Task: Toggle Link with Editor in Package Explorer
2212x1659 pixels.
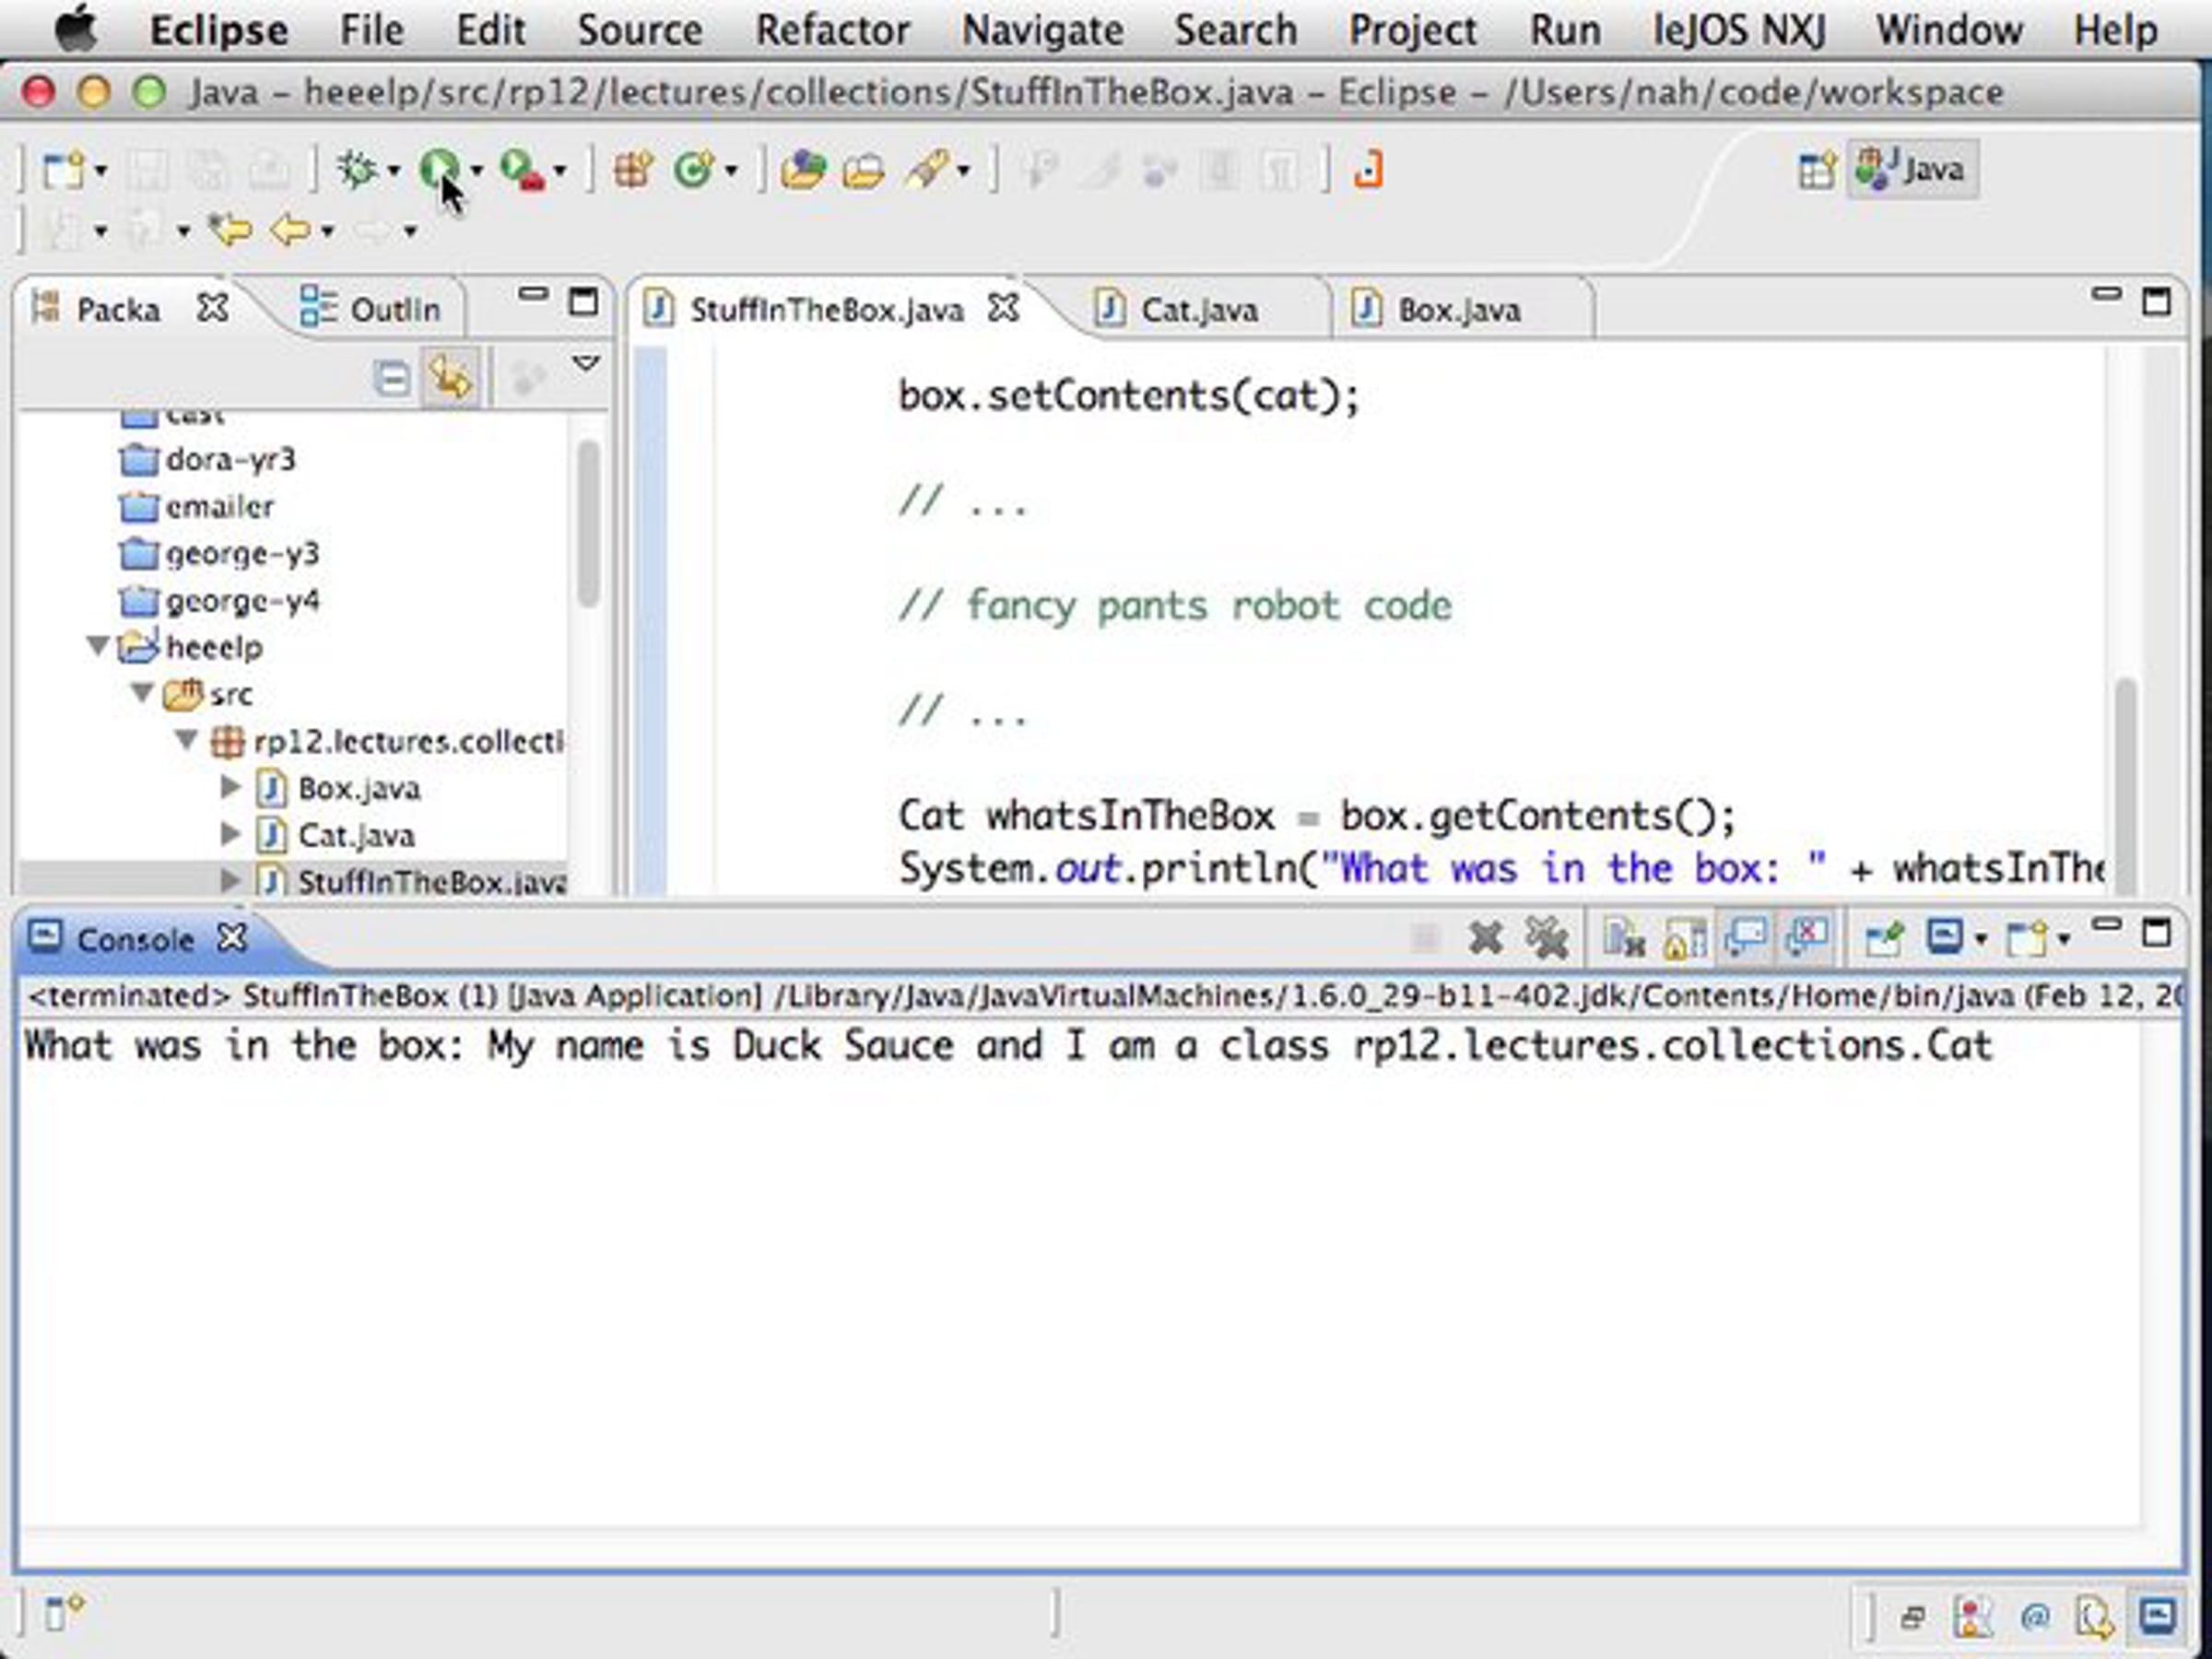Action: (x=450, y=378)
